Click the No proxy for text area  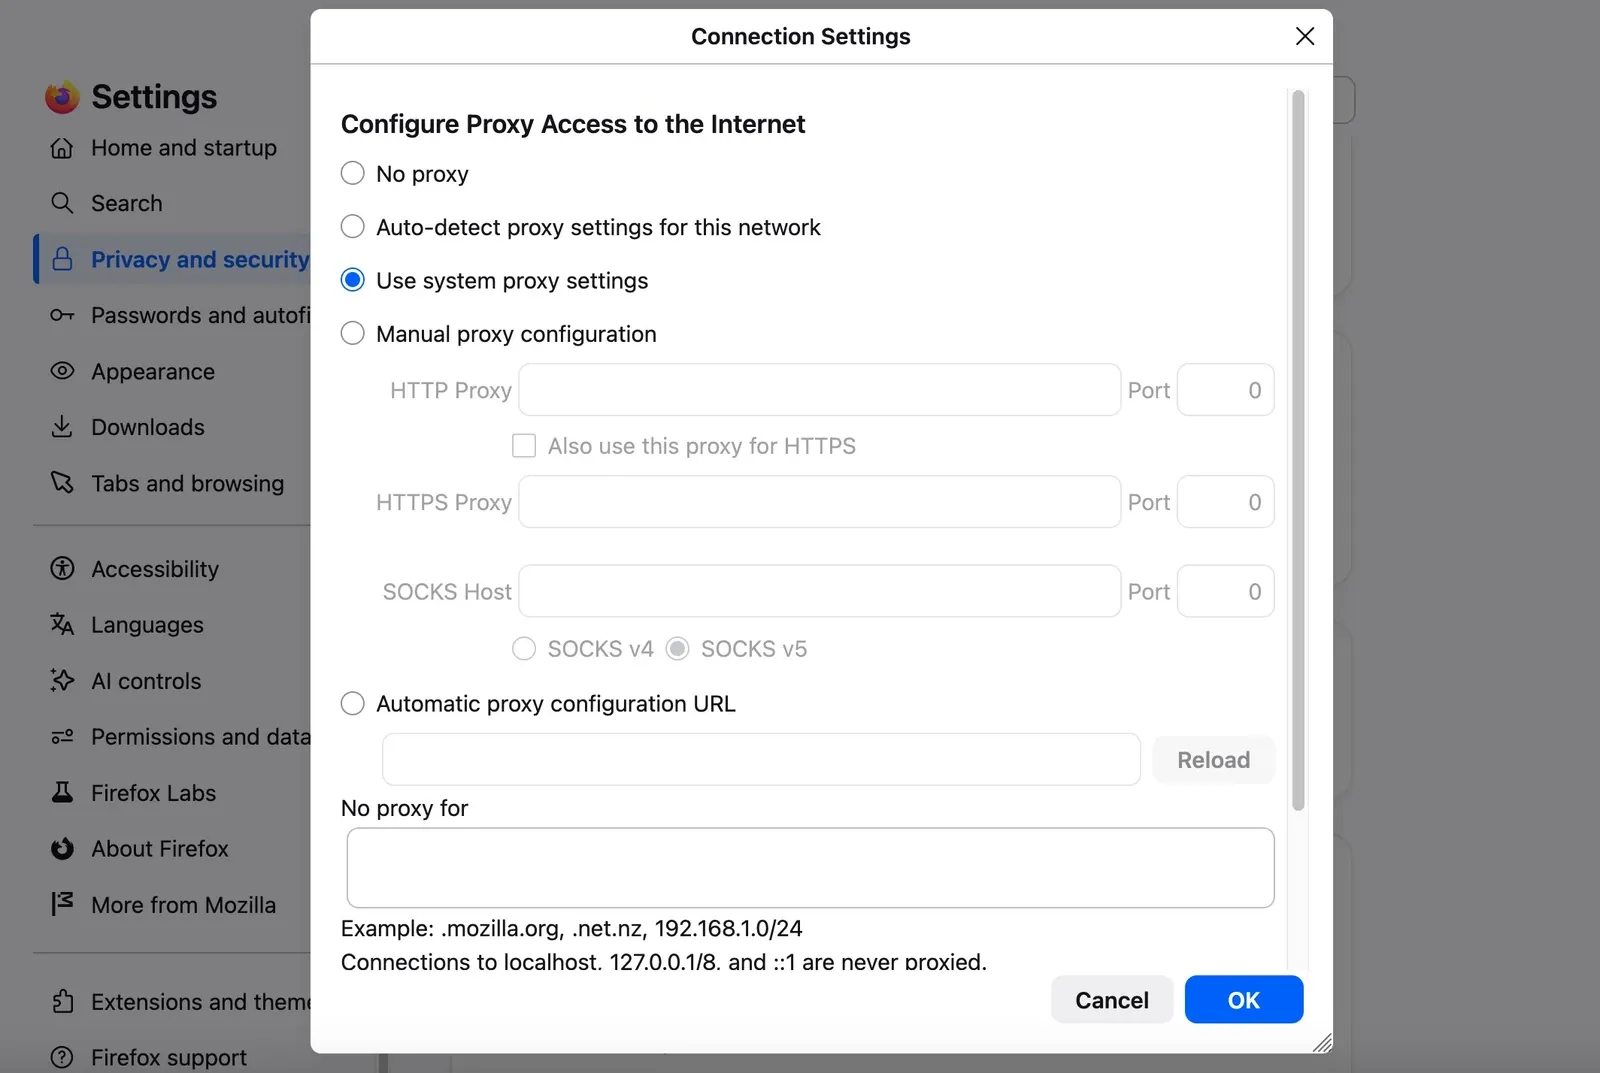(811, 868)
